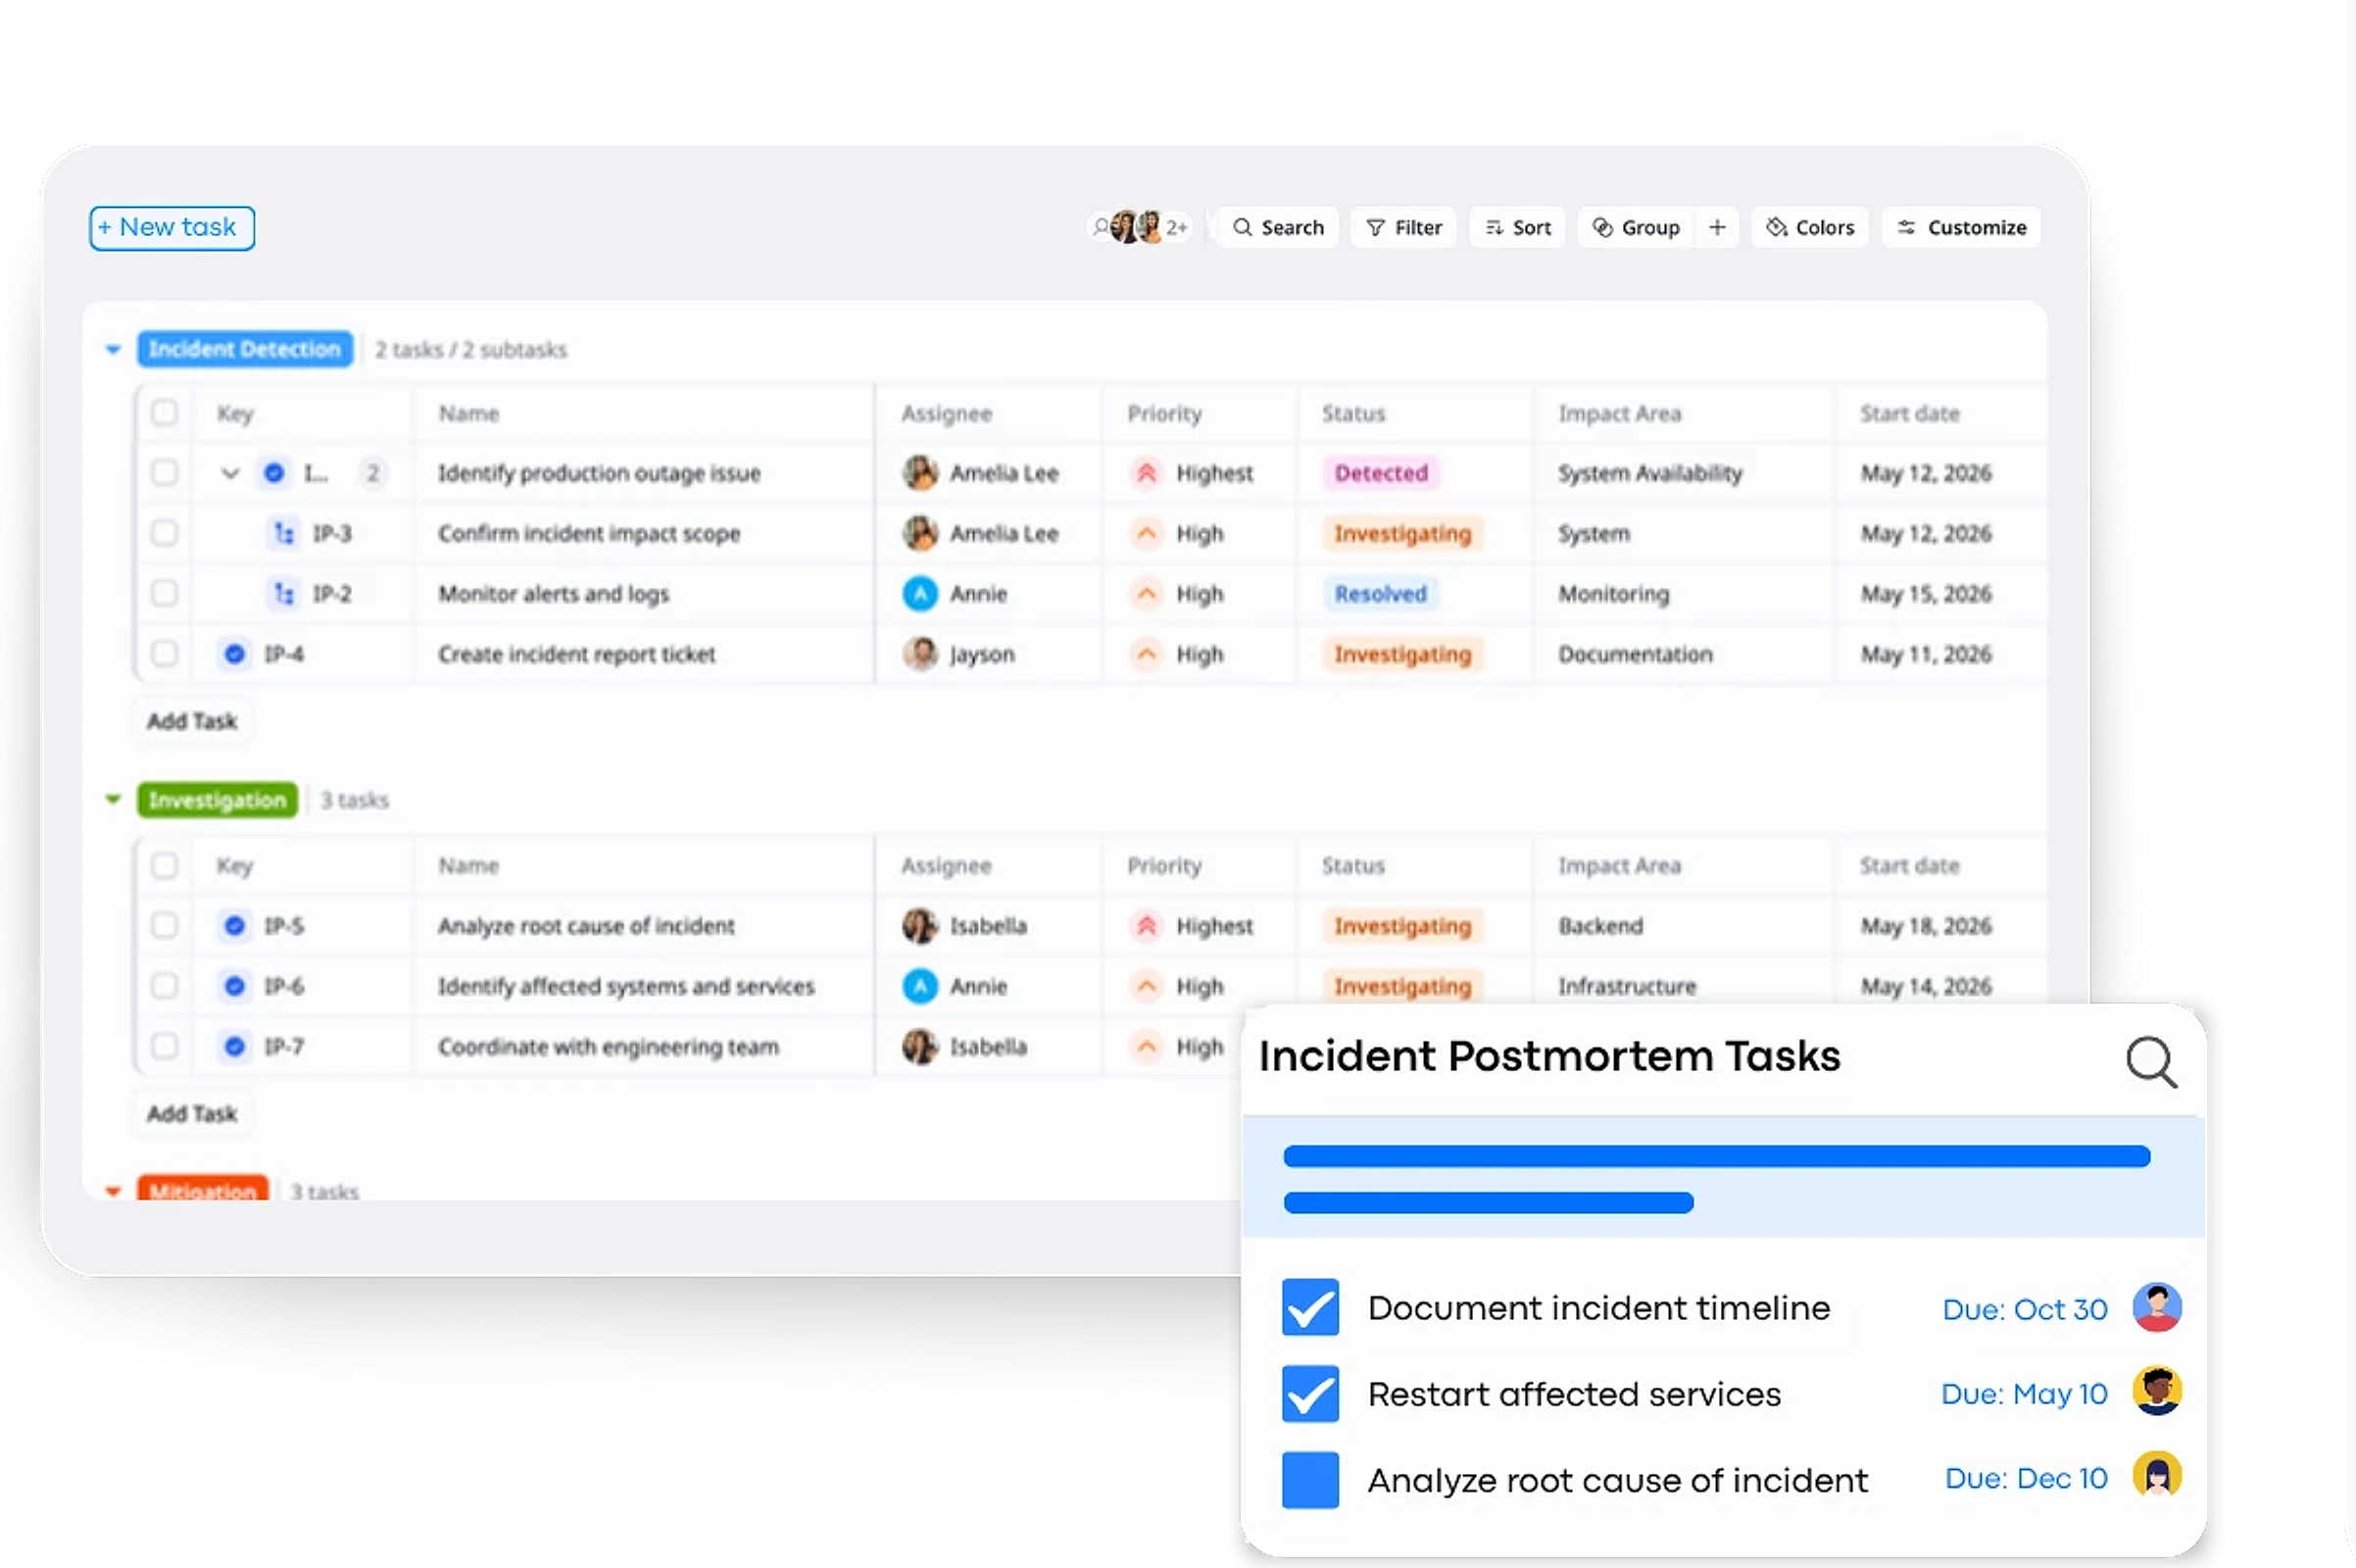Tick the IP-3 row checkbox
Screen dimensions: 2356x1568
(164, 533)
